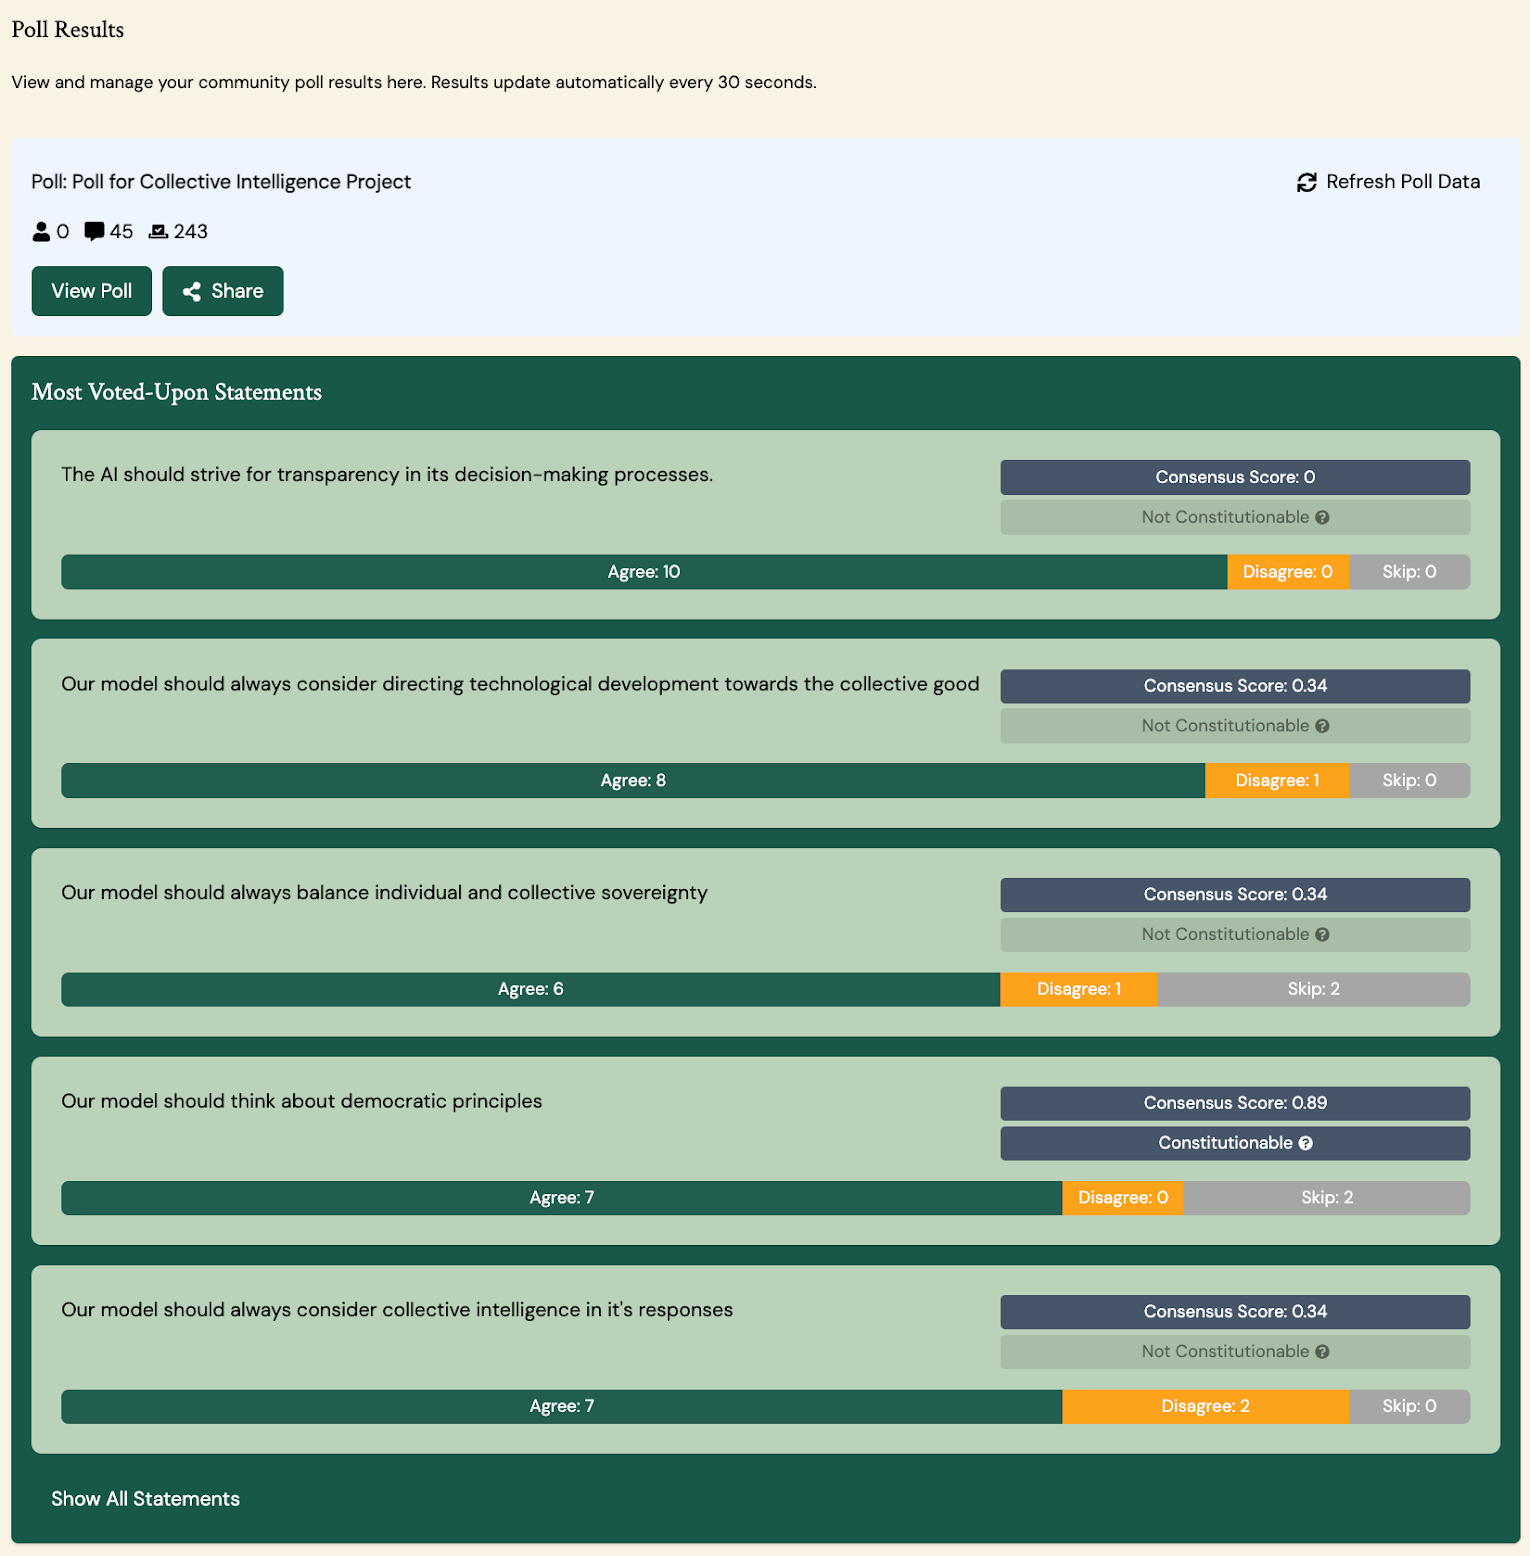The width and height of the screenshot is (1530, 1556).
Task: Click Not Constitutionable label for collective intelligence
Action: [x=1225, y=1351]
